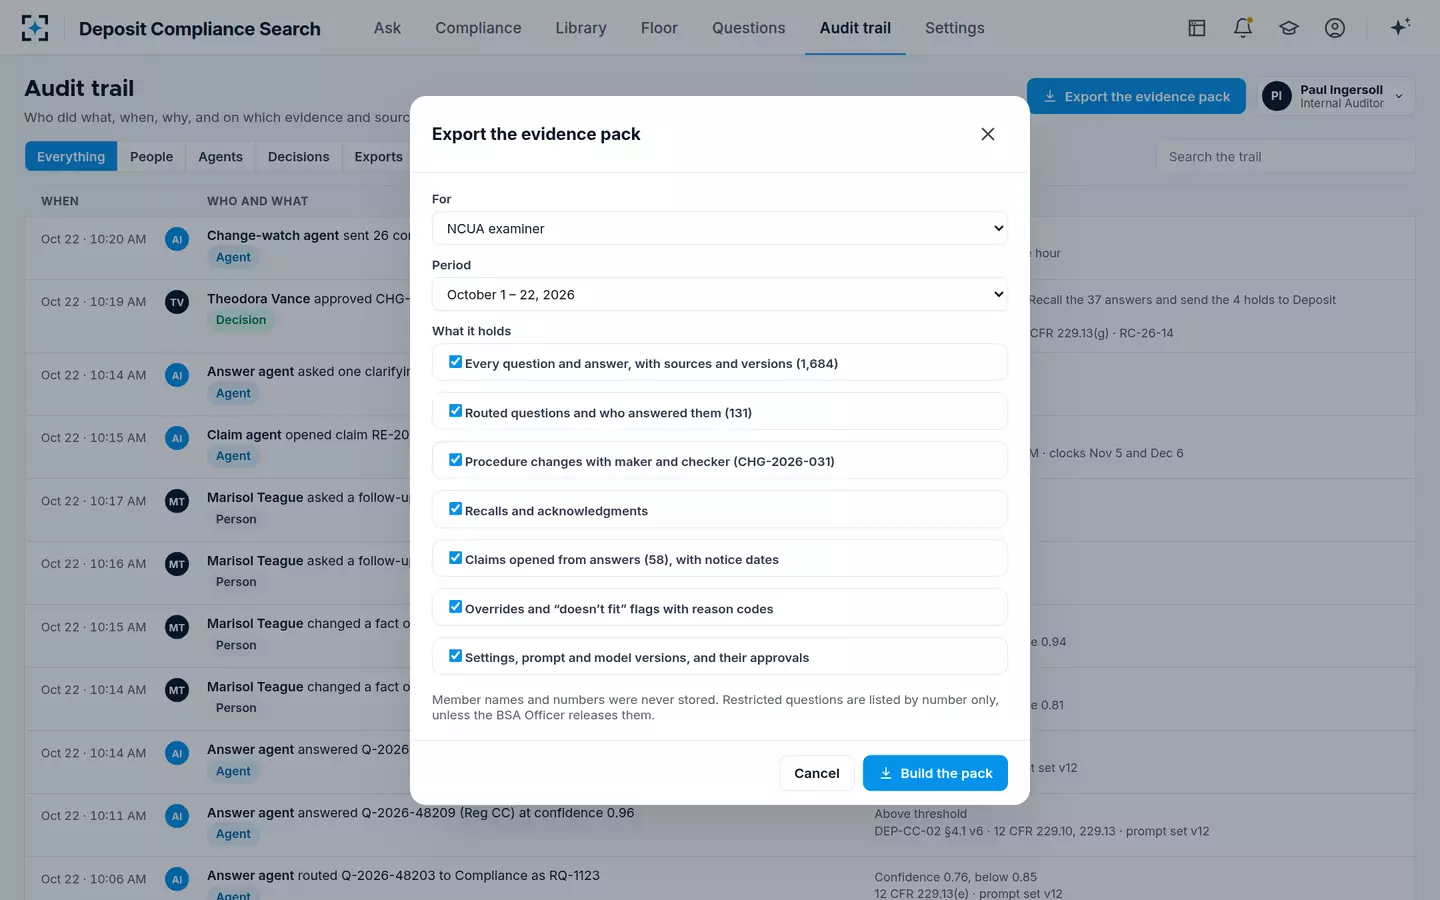Toggle Recalls and acknowledgments checkbox
Image resolution: width=1440 pixels, height=900 pixels.
pyautogui.click(x=455, y=509)
